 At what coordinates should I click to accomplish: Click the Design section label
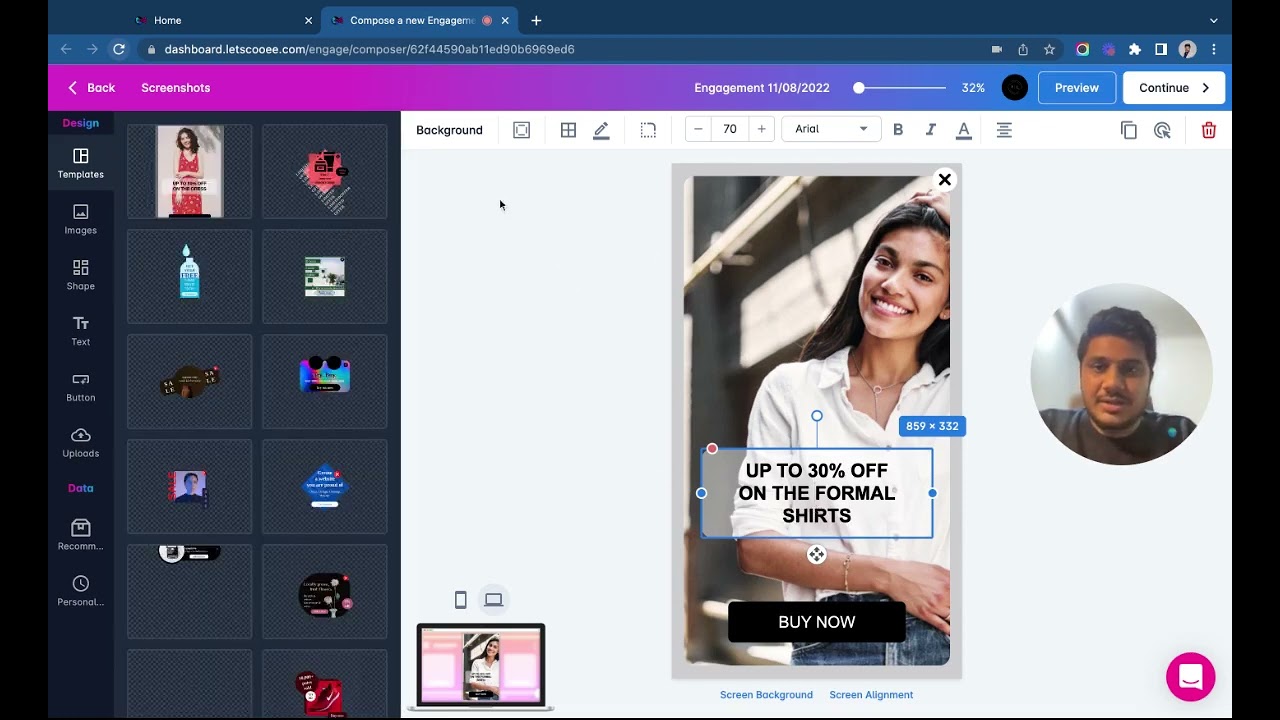[81, 123]
